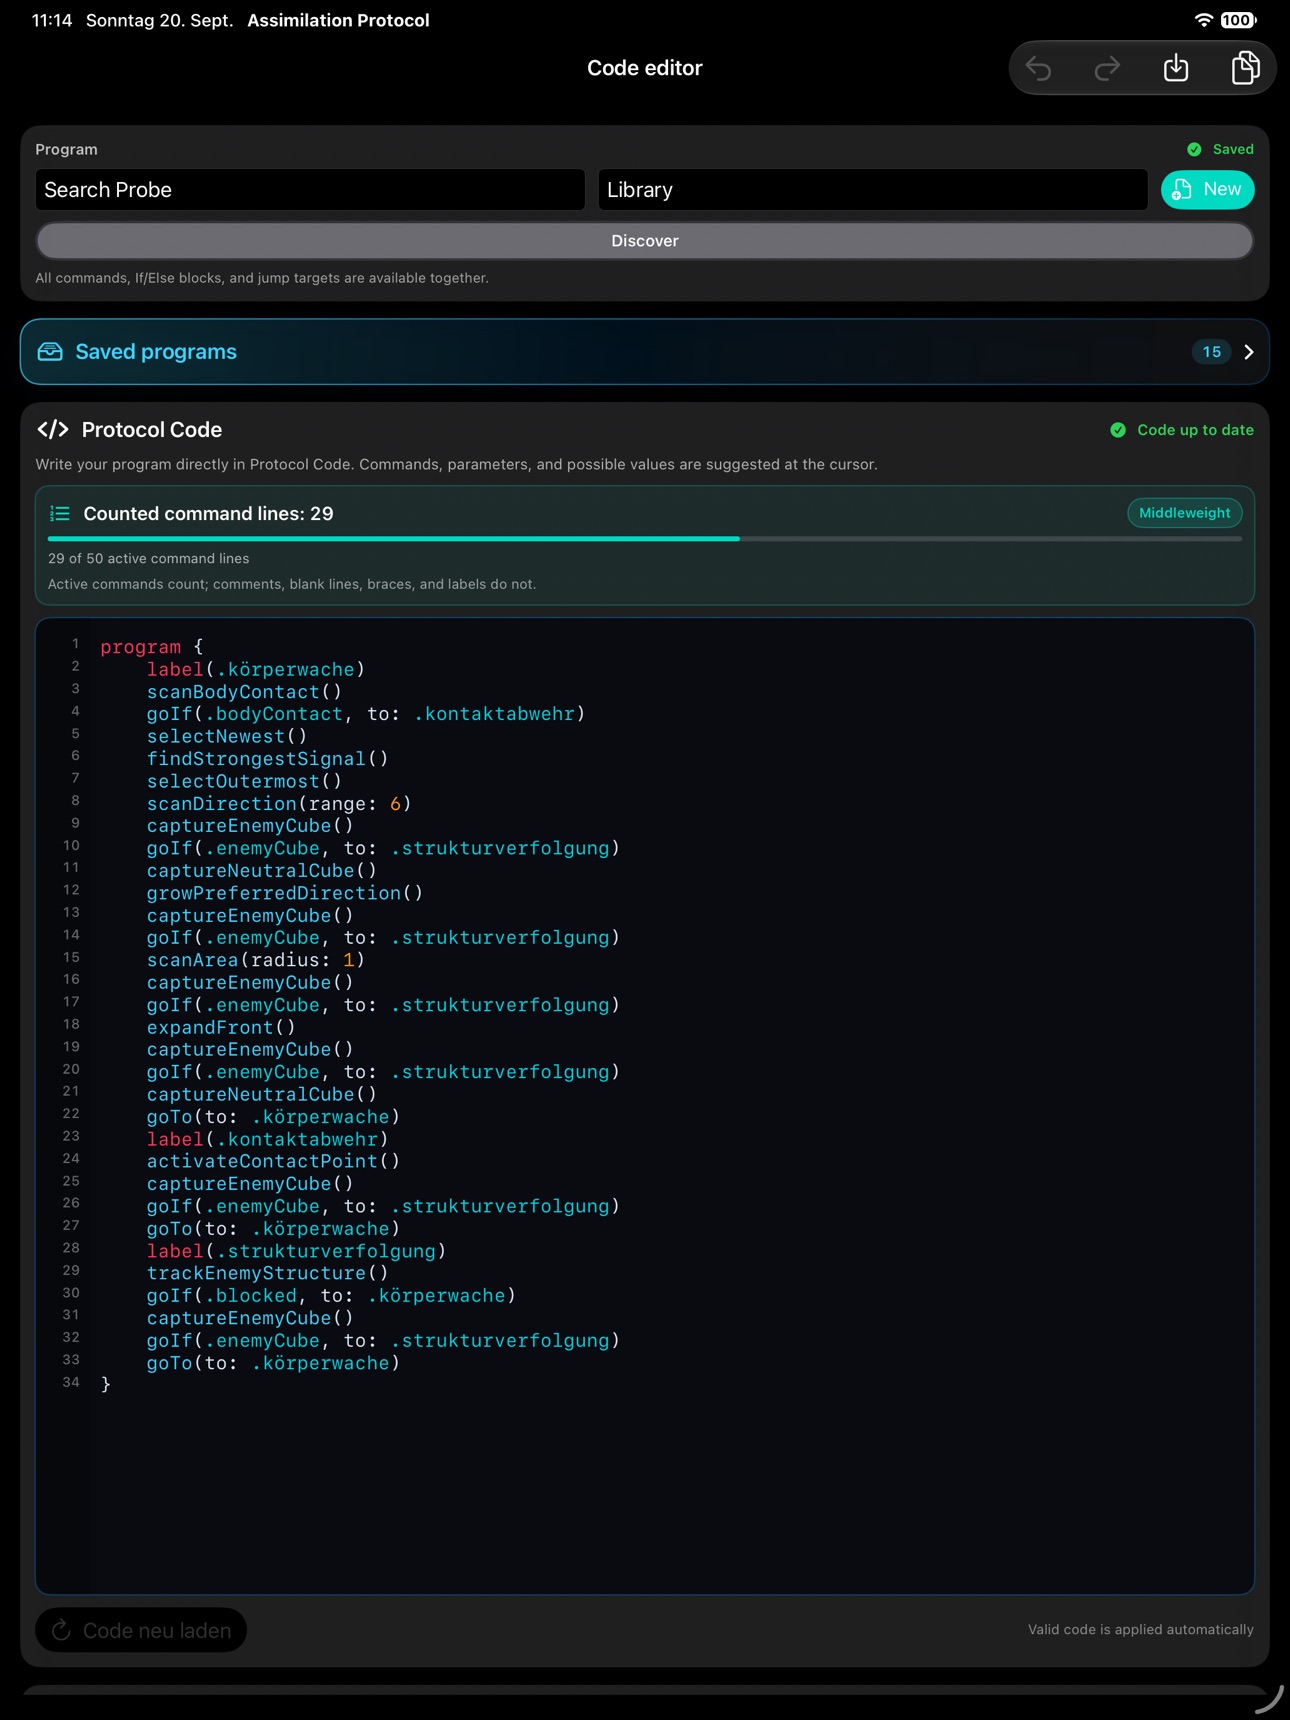Click the goIf(.blocked, to: .körperwache) line
This screenshot has width=1290, height=1720.
[331, 1296]
